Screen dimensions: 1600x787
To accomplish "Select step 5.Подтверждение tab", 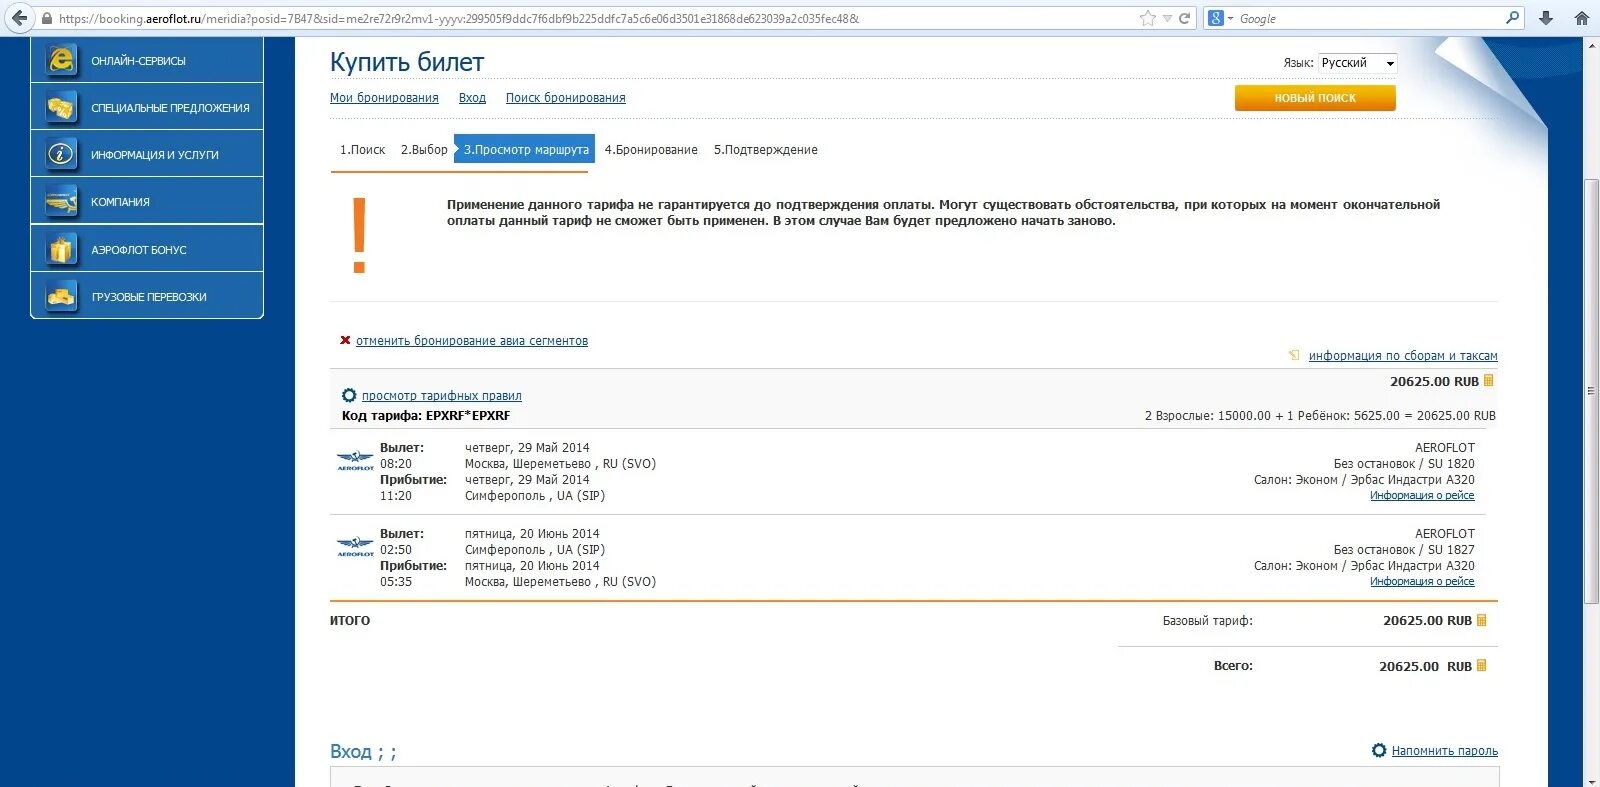I will [x=765, y=150].
